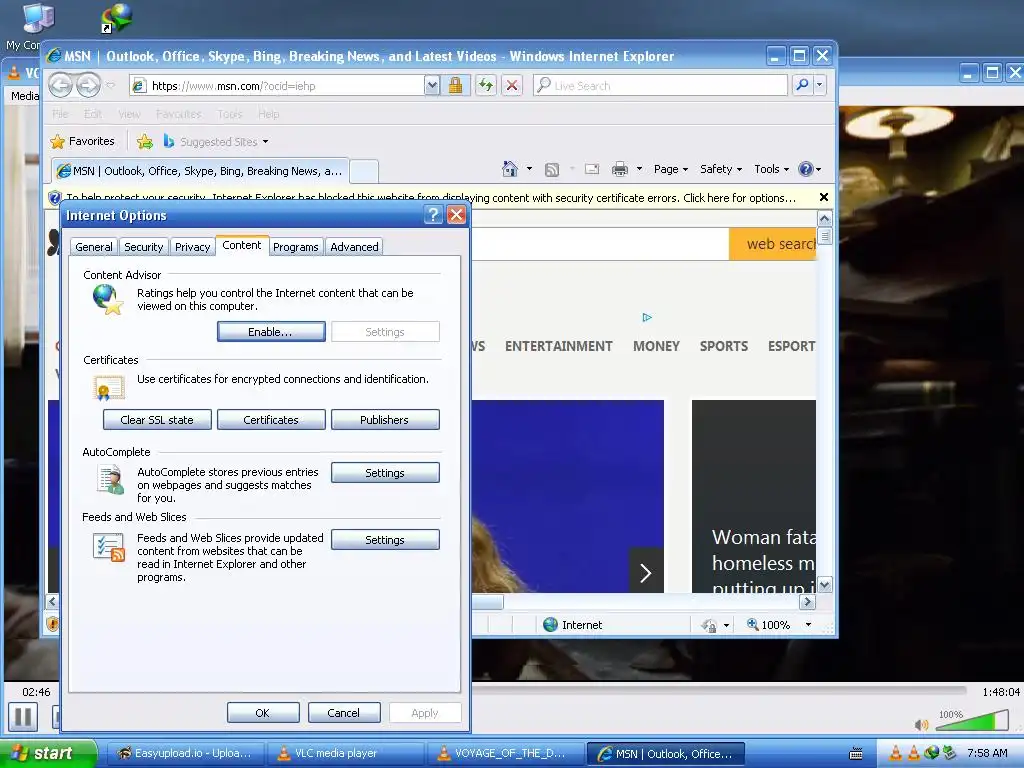Screen dimensions: 1024x768
Task: Open the zoom level dropdown arrow
Action: tap(808, 625)
